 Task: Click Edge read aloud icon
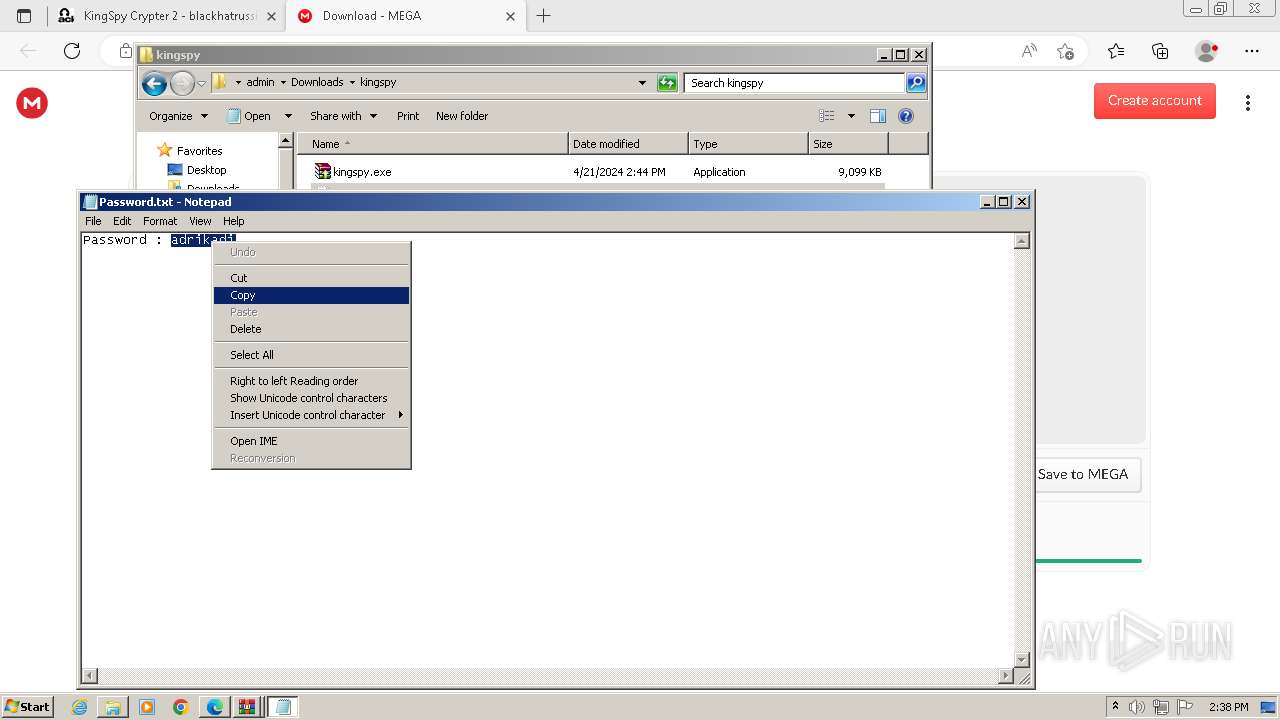pyautogui.click(x=1029, y=51)
